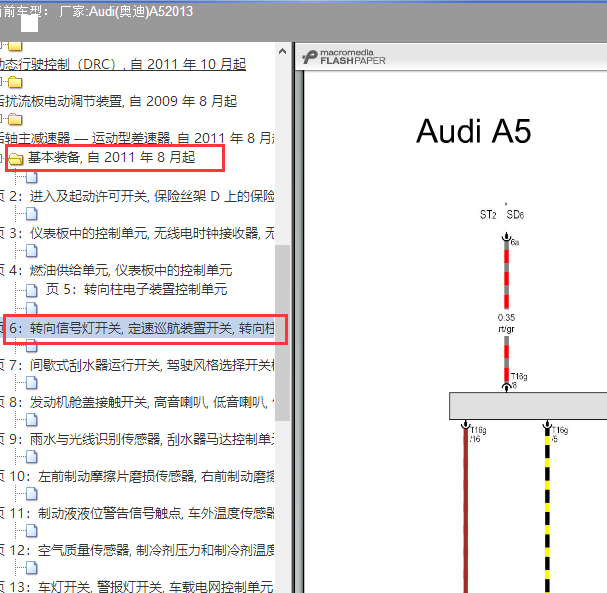The width and height of the screenshot is (607, 593).
Task: Open 页 8: 发动机舱盖接触开关 page
Action: (x=137, y=402)
